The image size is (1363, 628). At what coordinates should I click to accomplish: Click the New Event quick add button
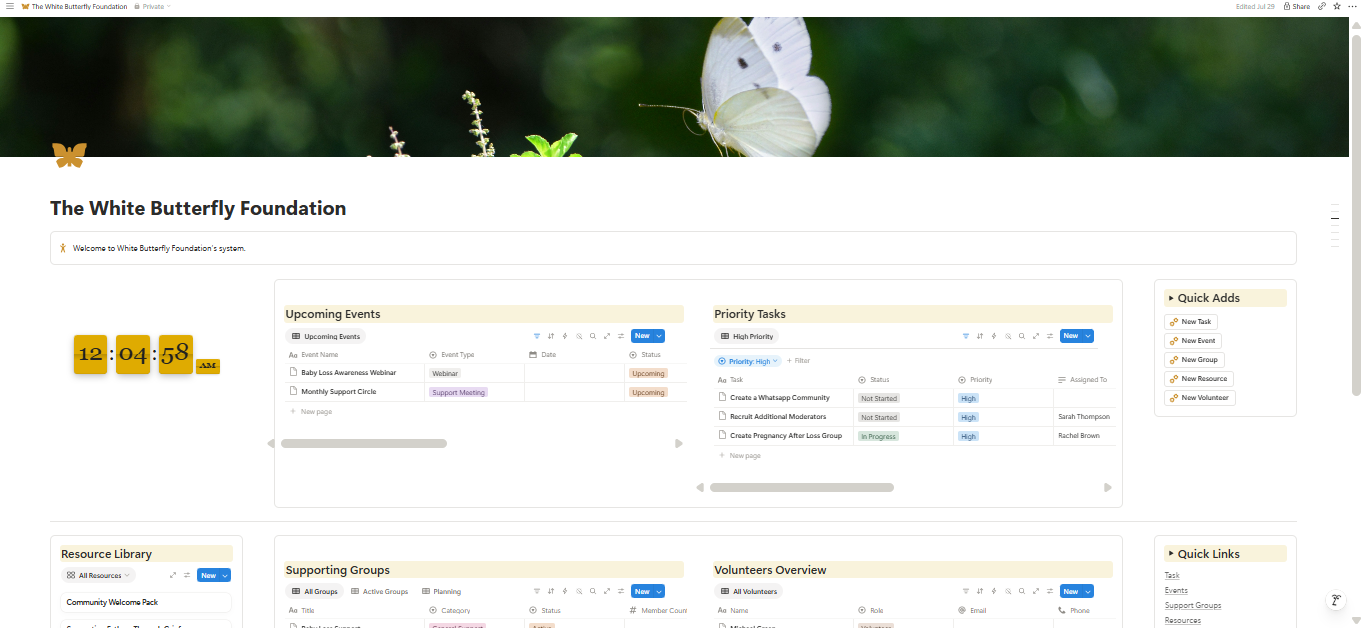click(x=1192, y=341)
